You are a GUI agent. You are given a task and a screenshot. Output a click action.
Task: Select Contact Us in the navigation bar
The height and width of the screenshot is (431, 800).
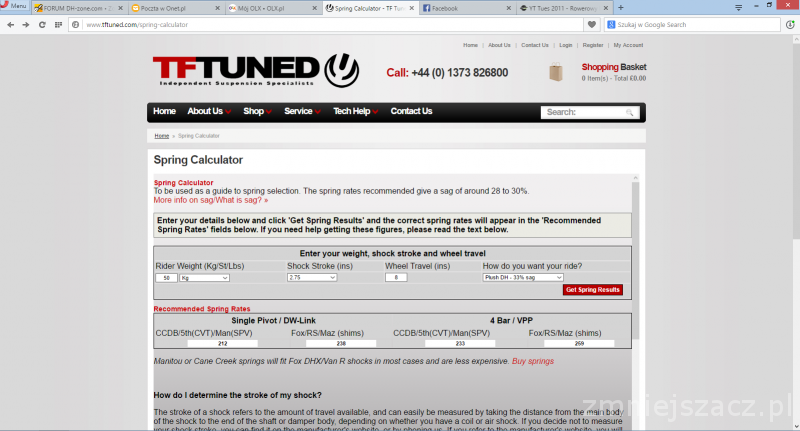tap(411, 111)
